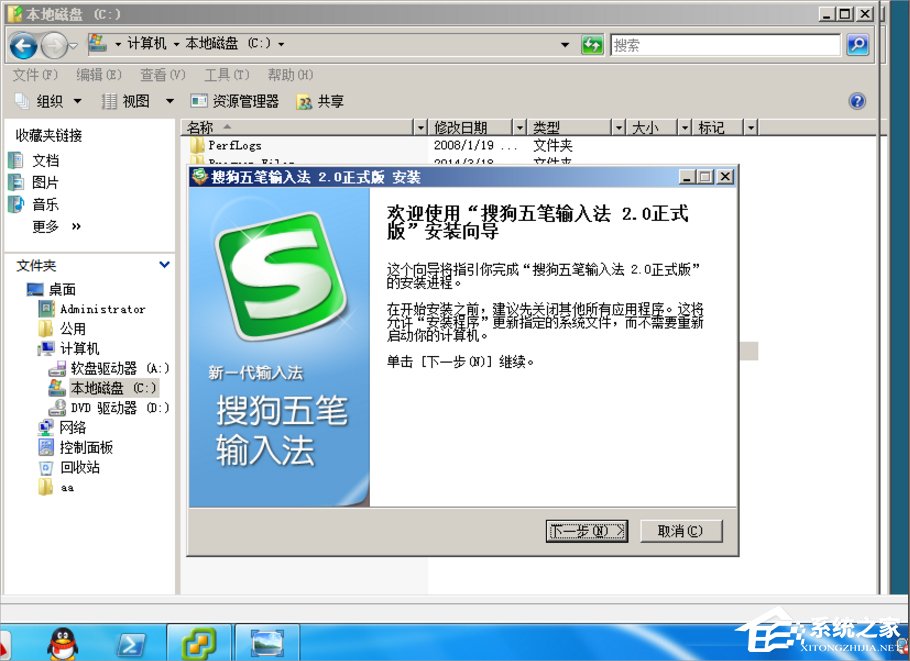910x661 pixels.
Task: Refresh the folder with the green refresh icon
Action: coord(593,44)
